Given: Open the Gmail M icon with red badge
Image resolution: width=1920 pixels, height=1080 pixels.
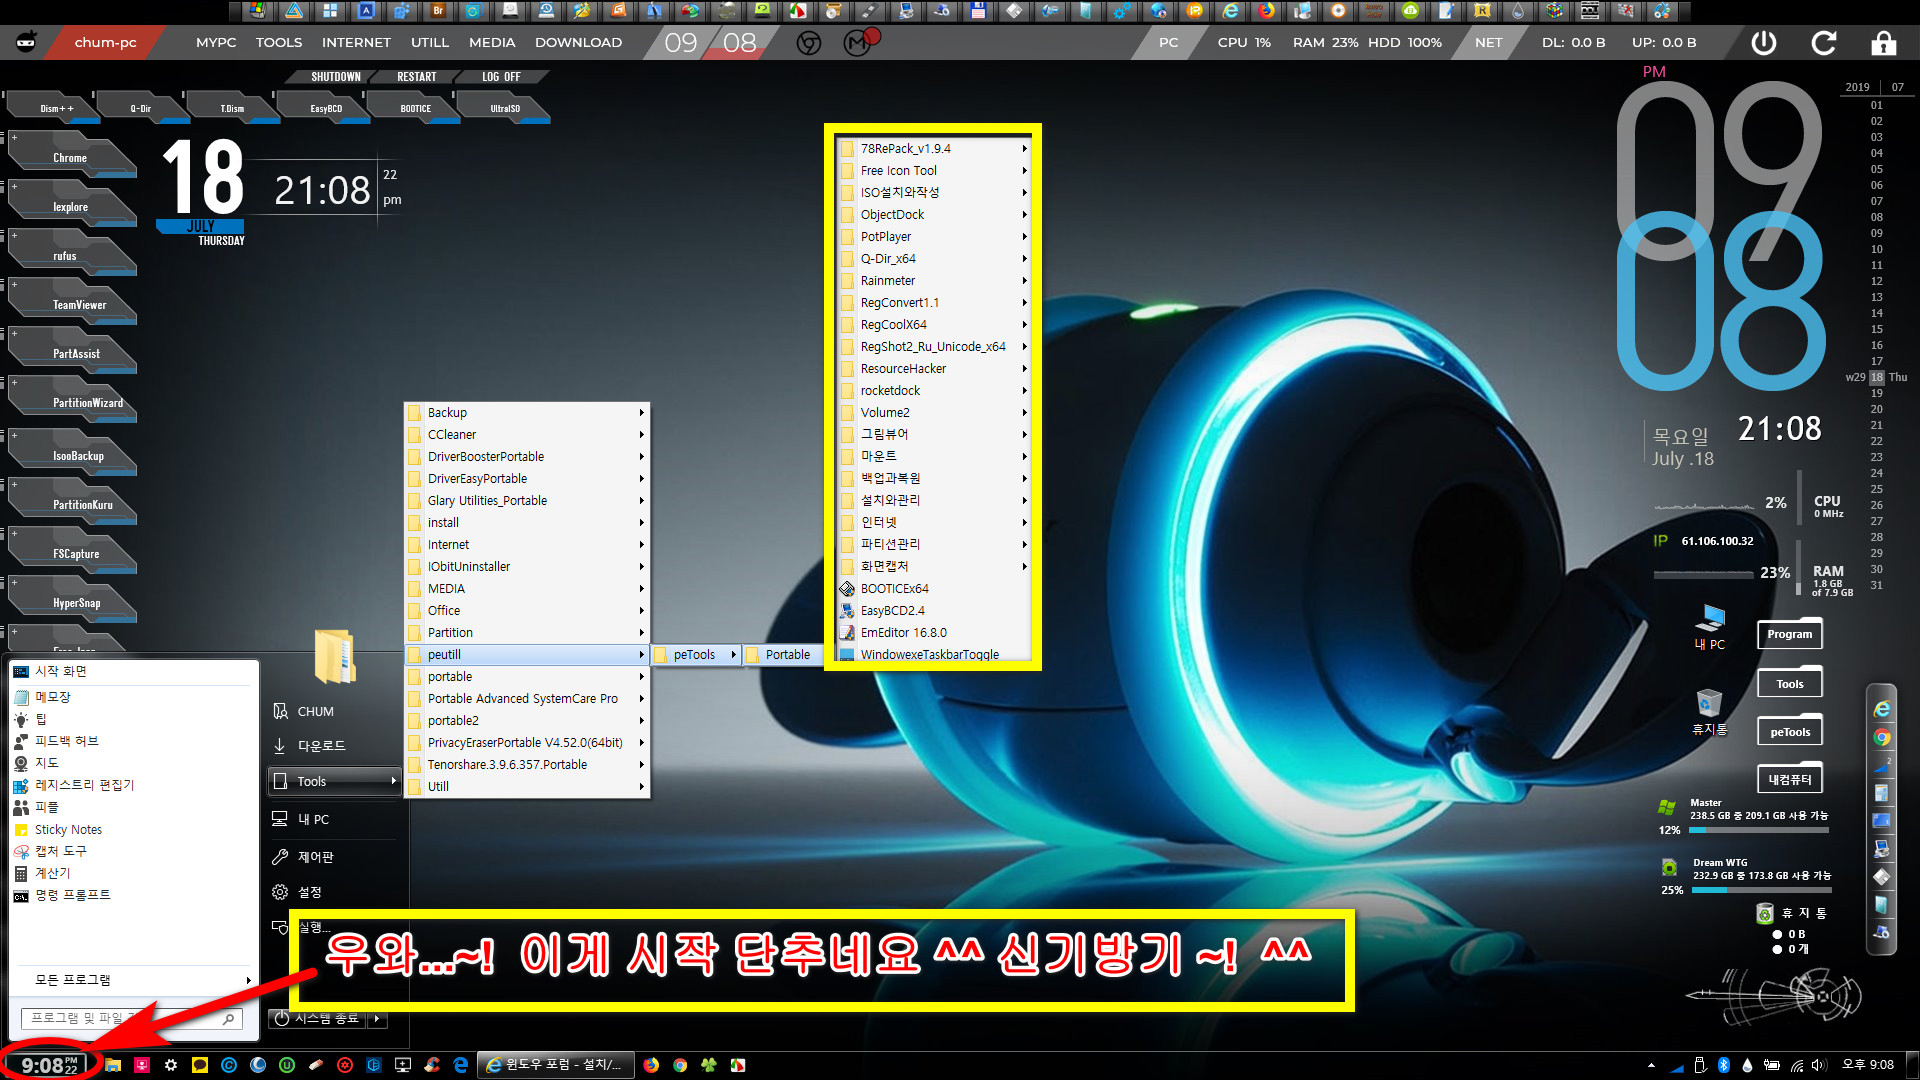Looking at the screenshot, I should point(858,42).
